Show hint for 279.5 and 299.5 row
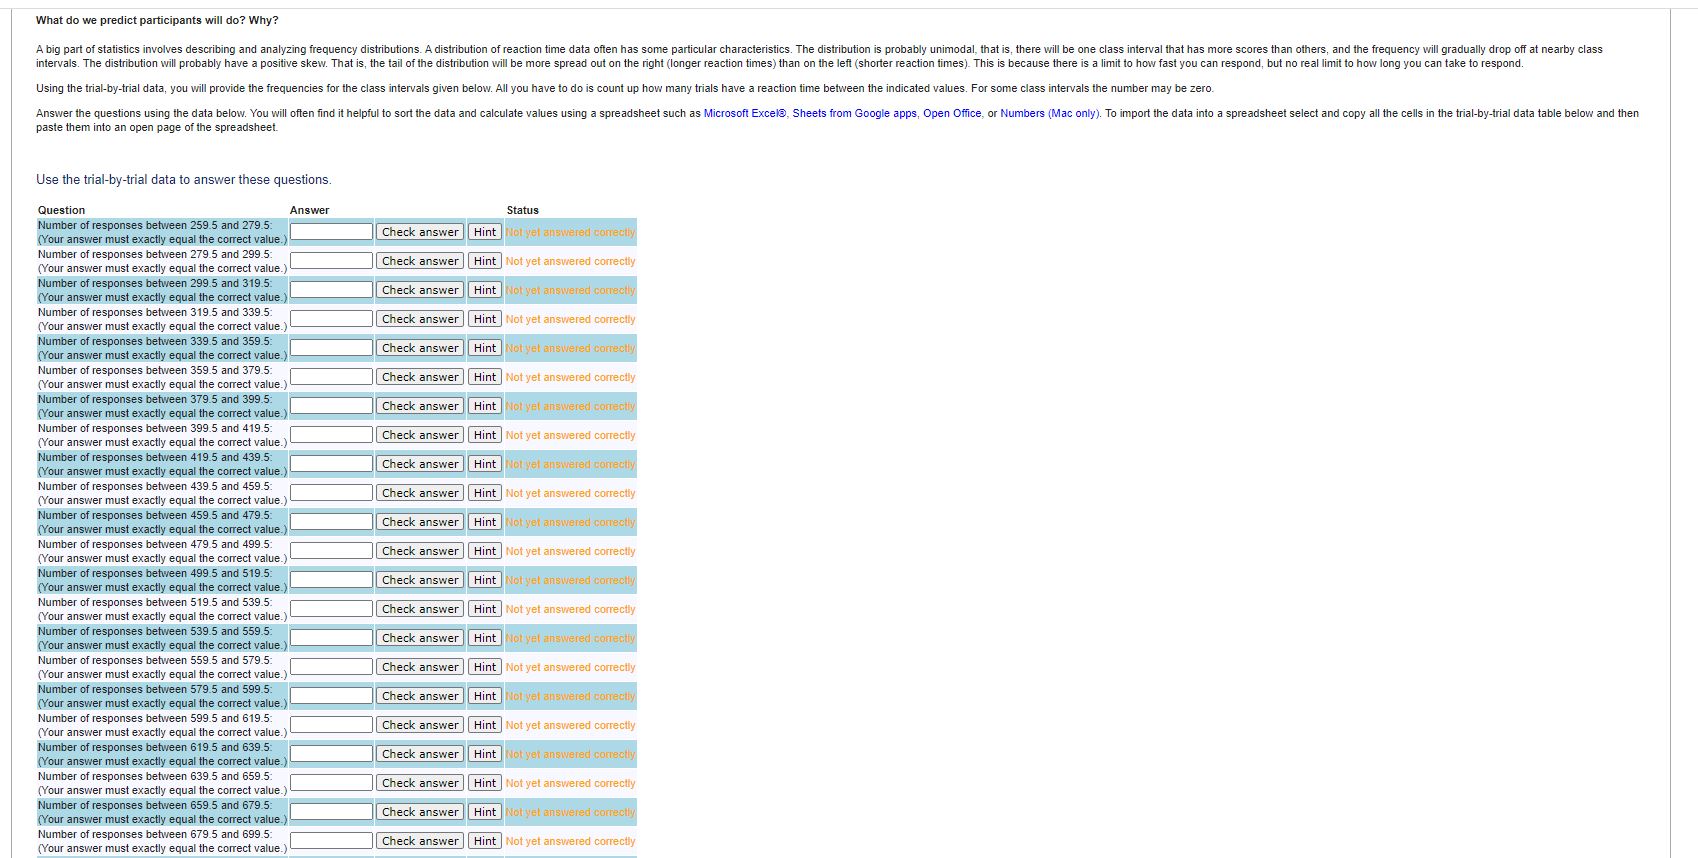 (x=485, y=261)
